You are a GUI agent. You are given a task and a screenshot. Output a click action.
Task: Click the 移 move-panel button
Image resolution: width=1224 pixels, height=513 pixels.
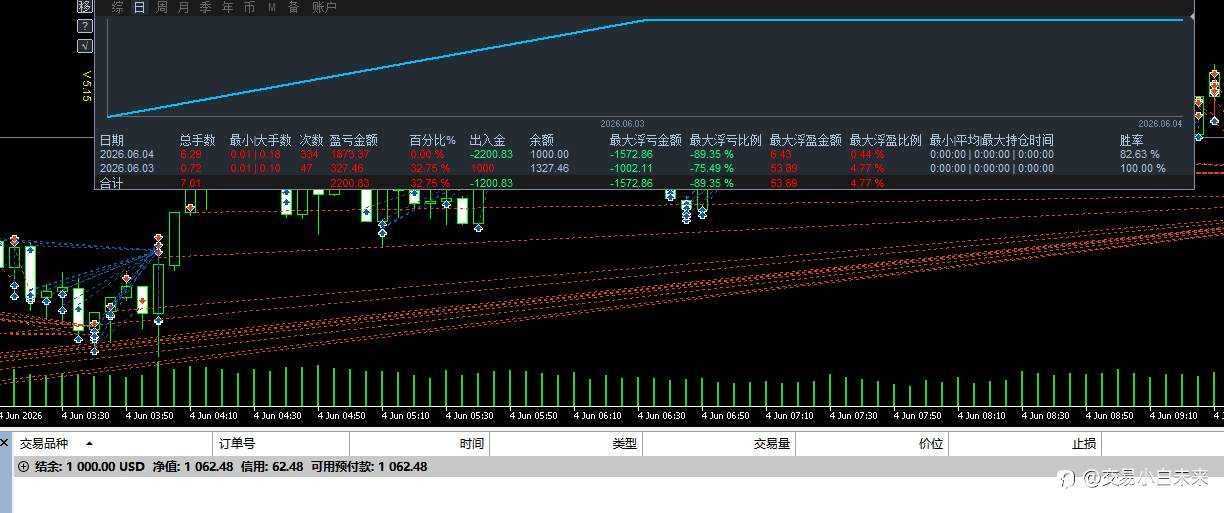click(84, 7)
